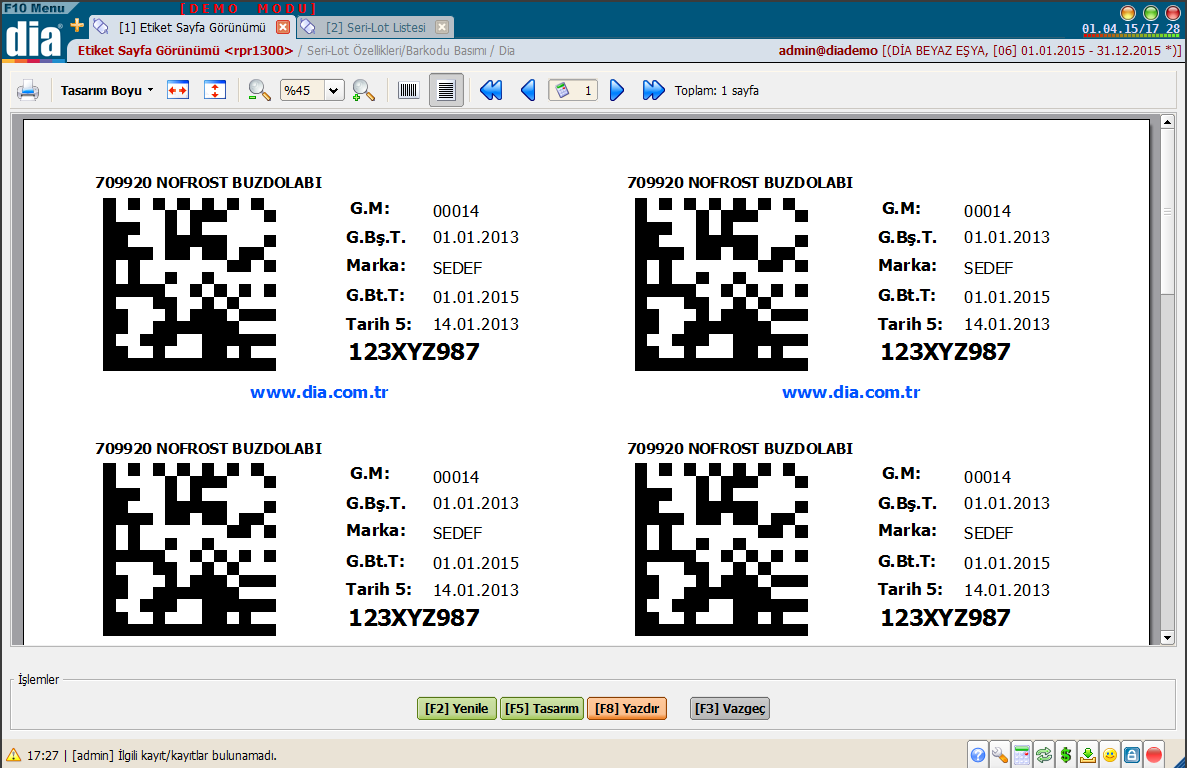The width and height of the screenshot is (1187, 768).
Task: Click the 'İlgili kayıt/kayıtlar bulunamadı' status message
Action: [197, 755]
